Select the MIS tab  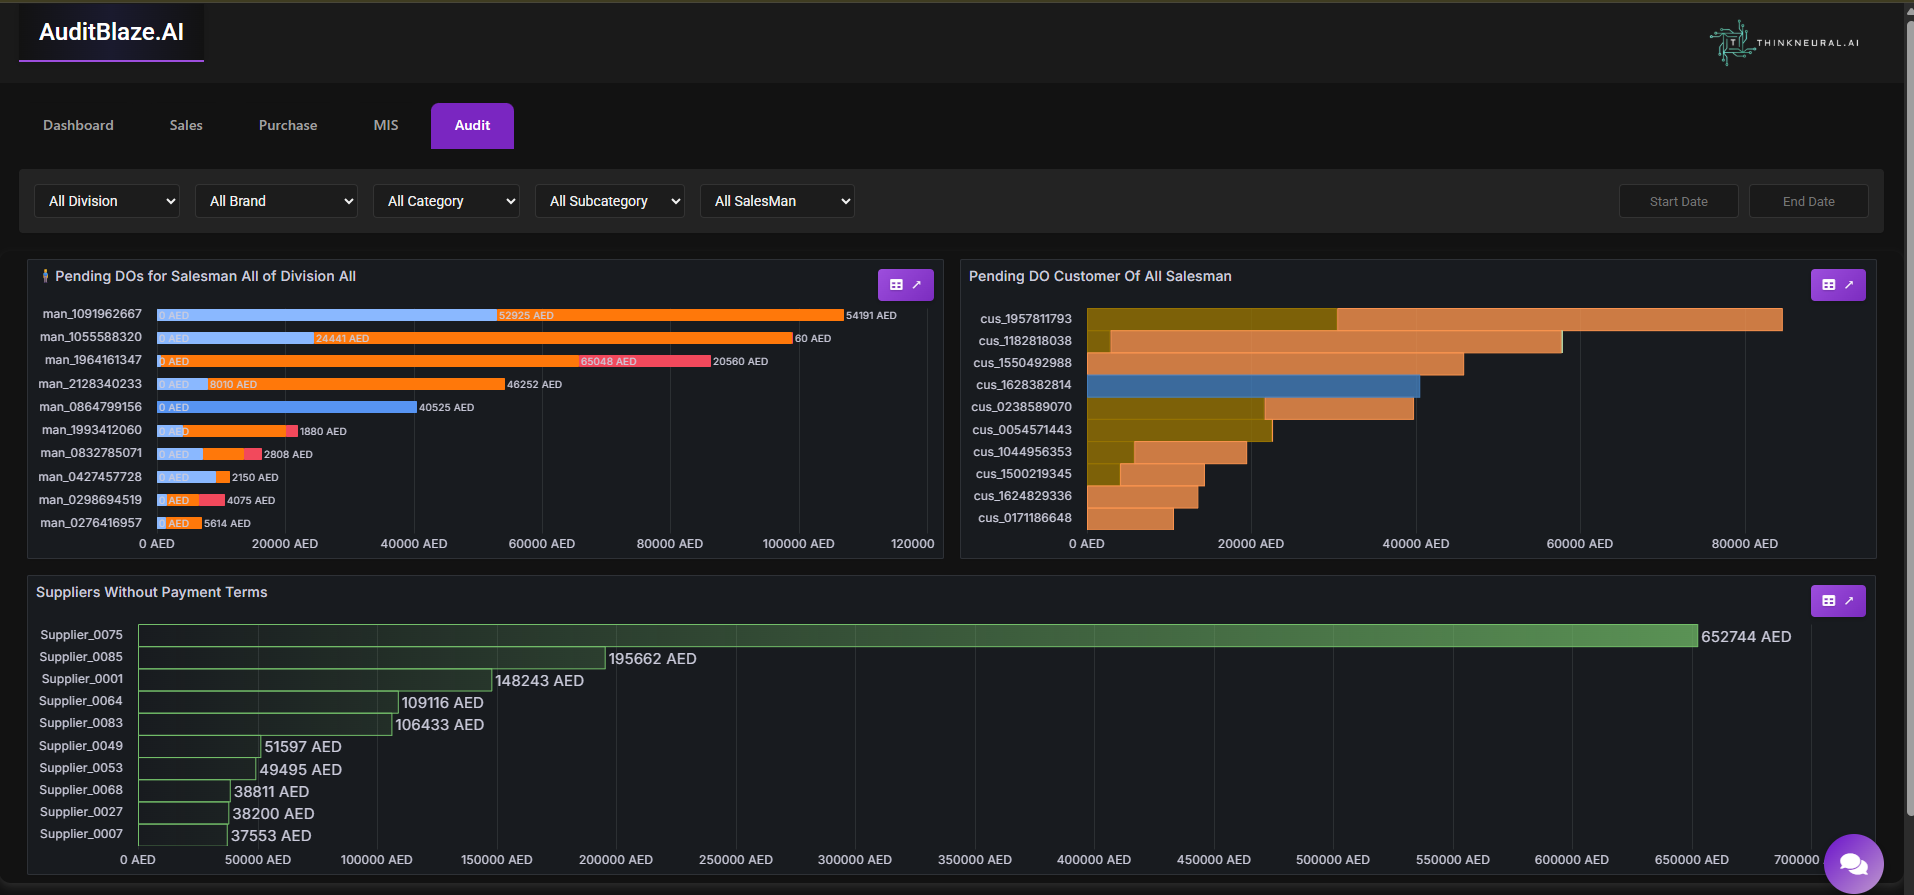pyautogui.click(x=386, y=126)
